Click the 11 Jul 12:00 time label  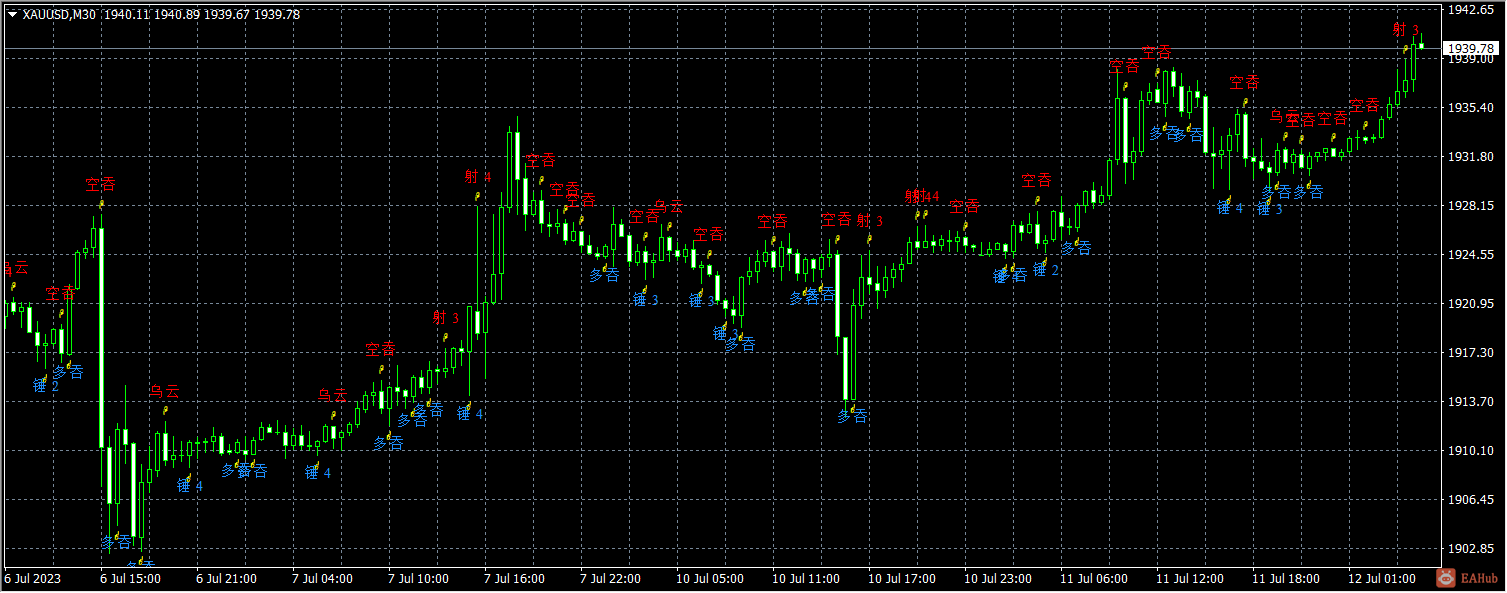(x=1190, y=579)
